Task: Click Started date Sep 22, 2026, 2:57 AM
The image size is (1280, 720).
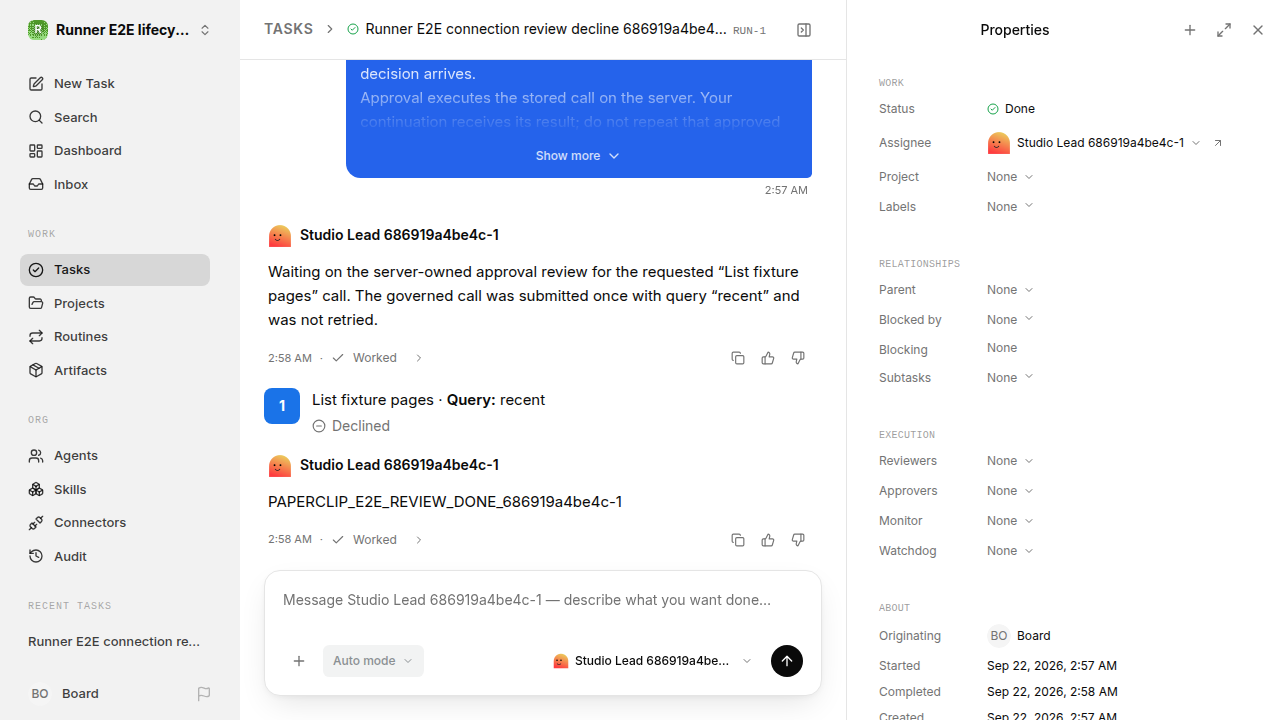Action: point(1052,666)
